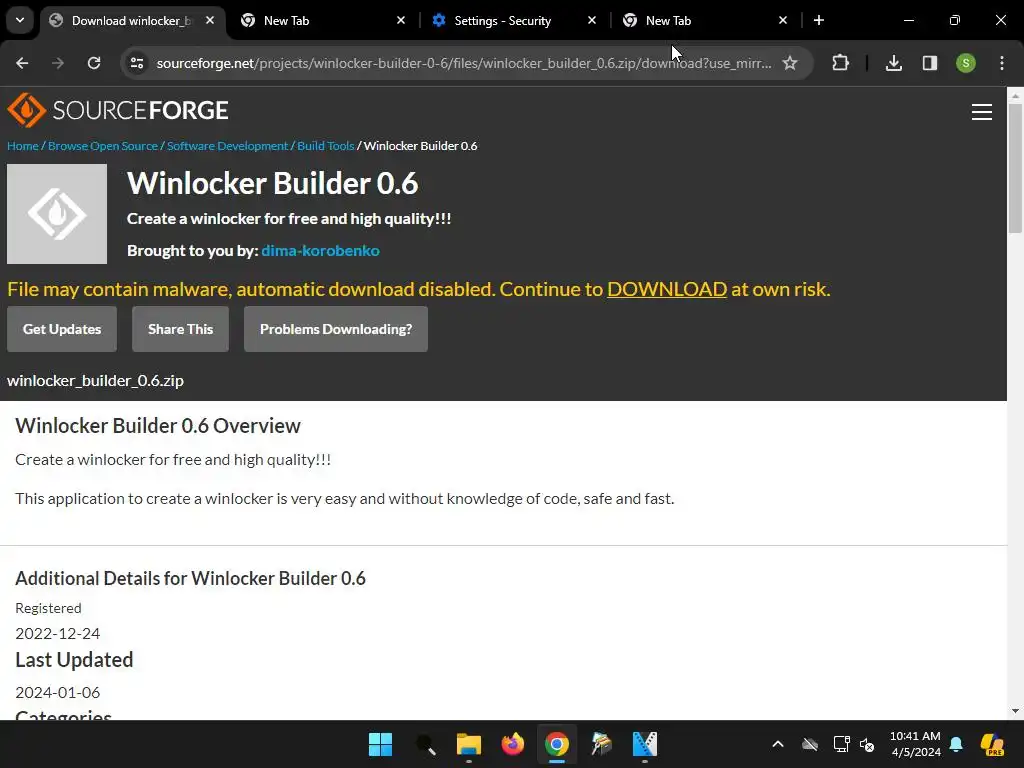Open Browse Open Source breadcrumb

103,146
